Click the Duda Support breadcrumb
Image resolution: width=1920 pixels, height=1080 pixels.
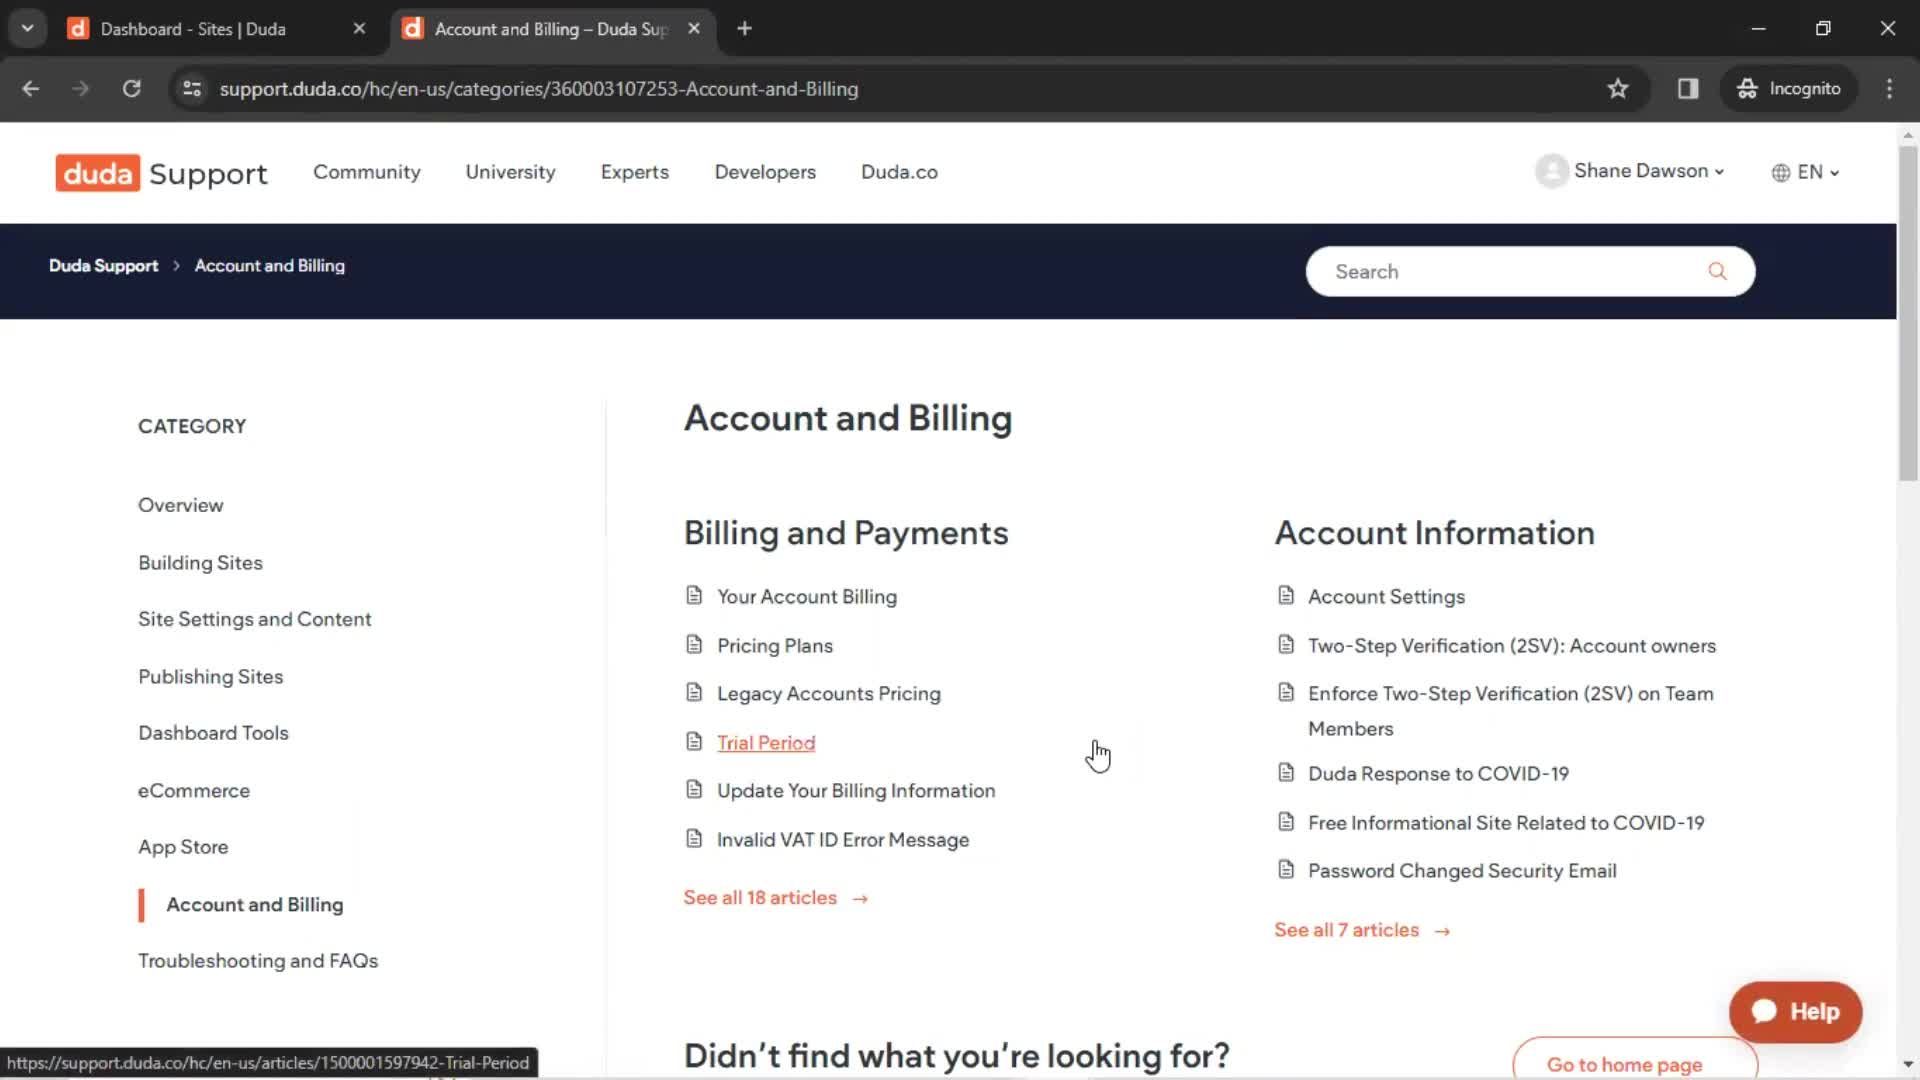click(104, 265)
